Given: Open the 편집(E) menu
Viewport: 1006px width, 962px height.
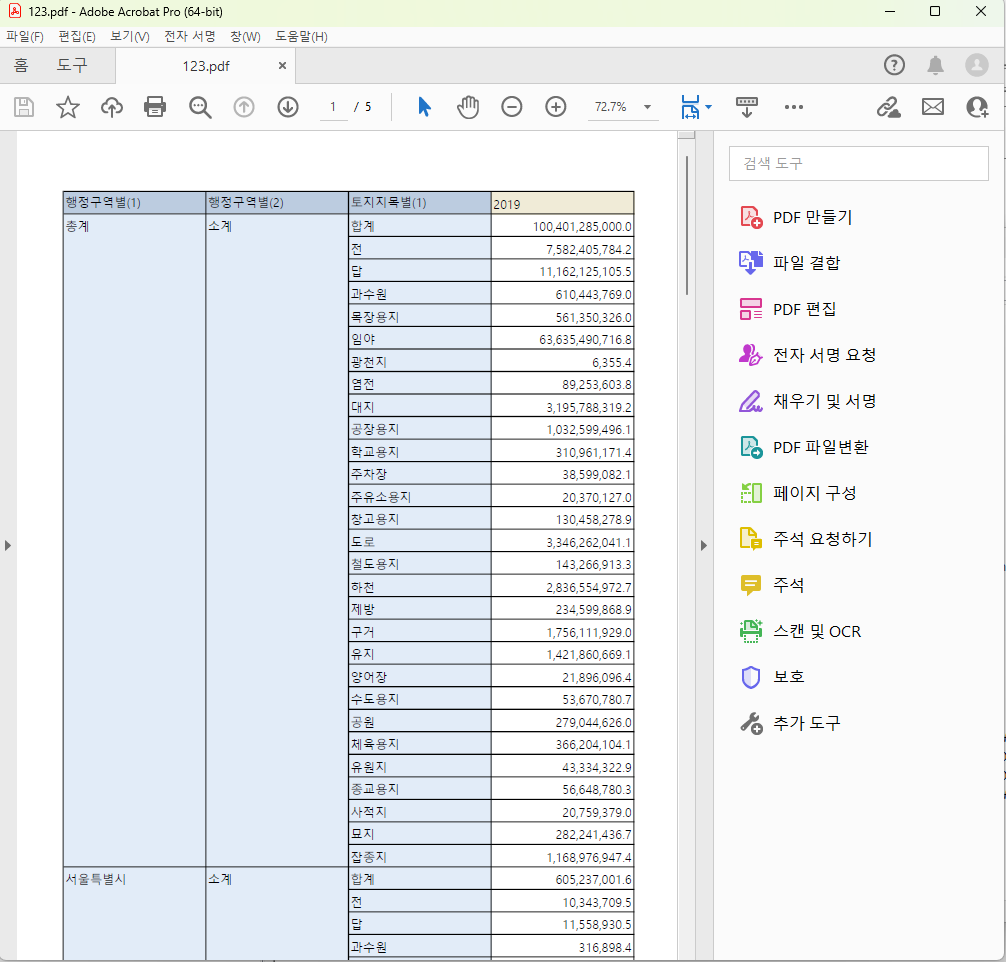Looking at the screenshot, I should [x=77, y=37].
